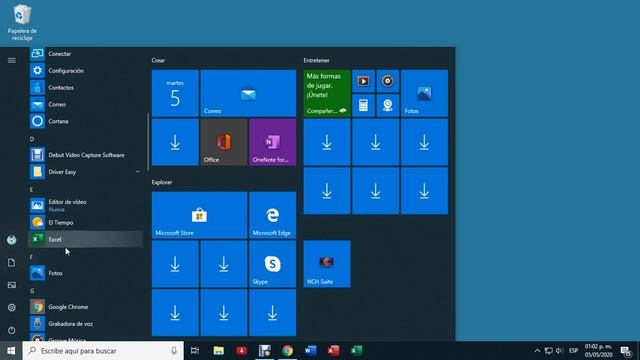This screenshot has width=640, height=360.
Task: Open Word from the taskbar
Action: (310, 351)
